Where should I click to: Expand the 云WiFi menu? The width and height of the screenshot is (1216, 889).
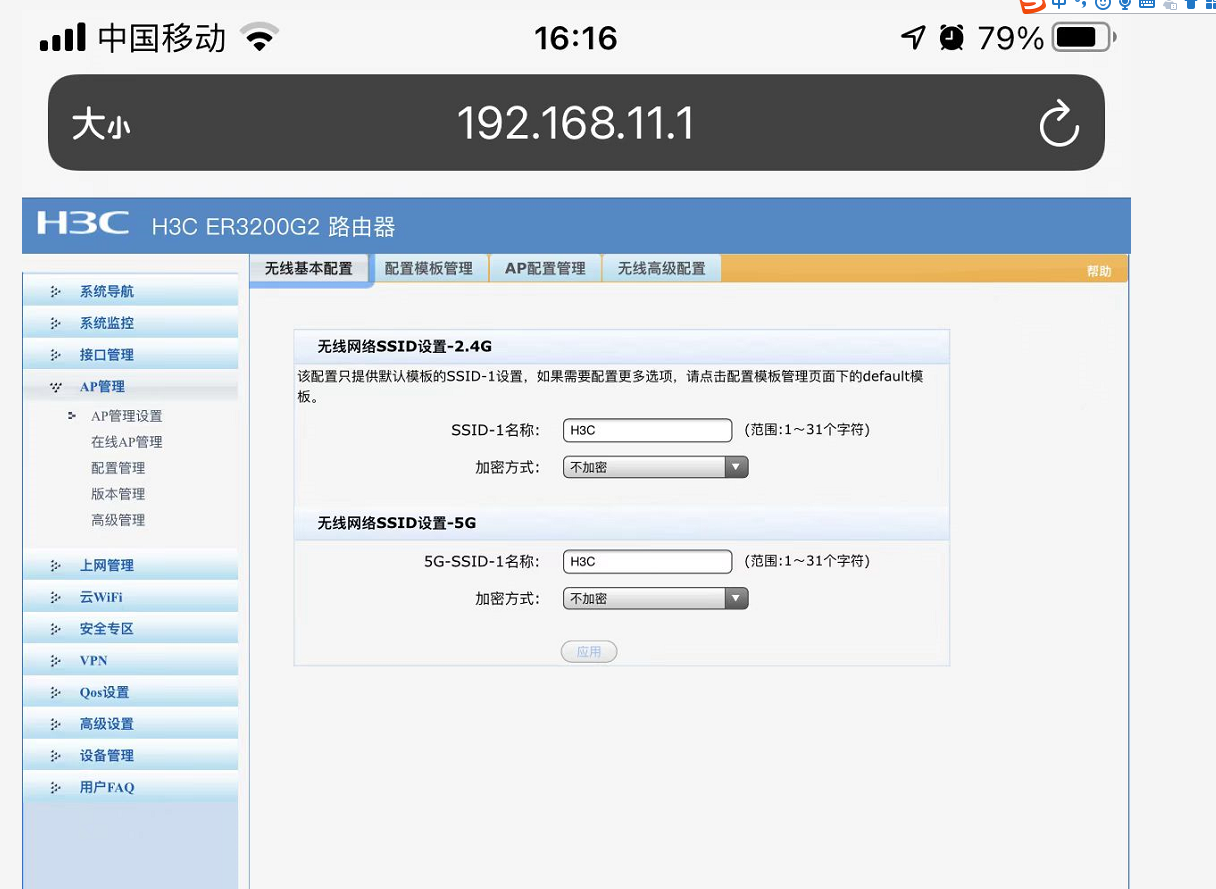(x=130, y=597)
